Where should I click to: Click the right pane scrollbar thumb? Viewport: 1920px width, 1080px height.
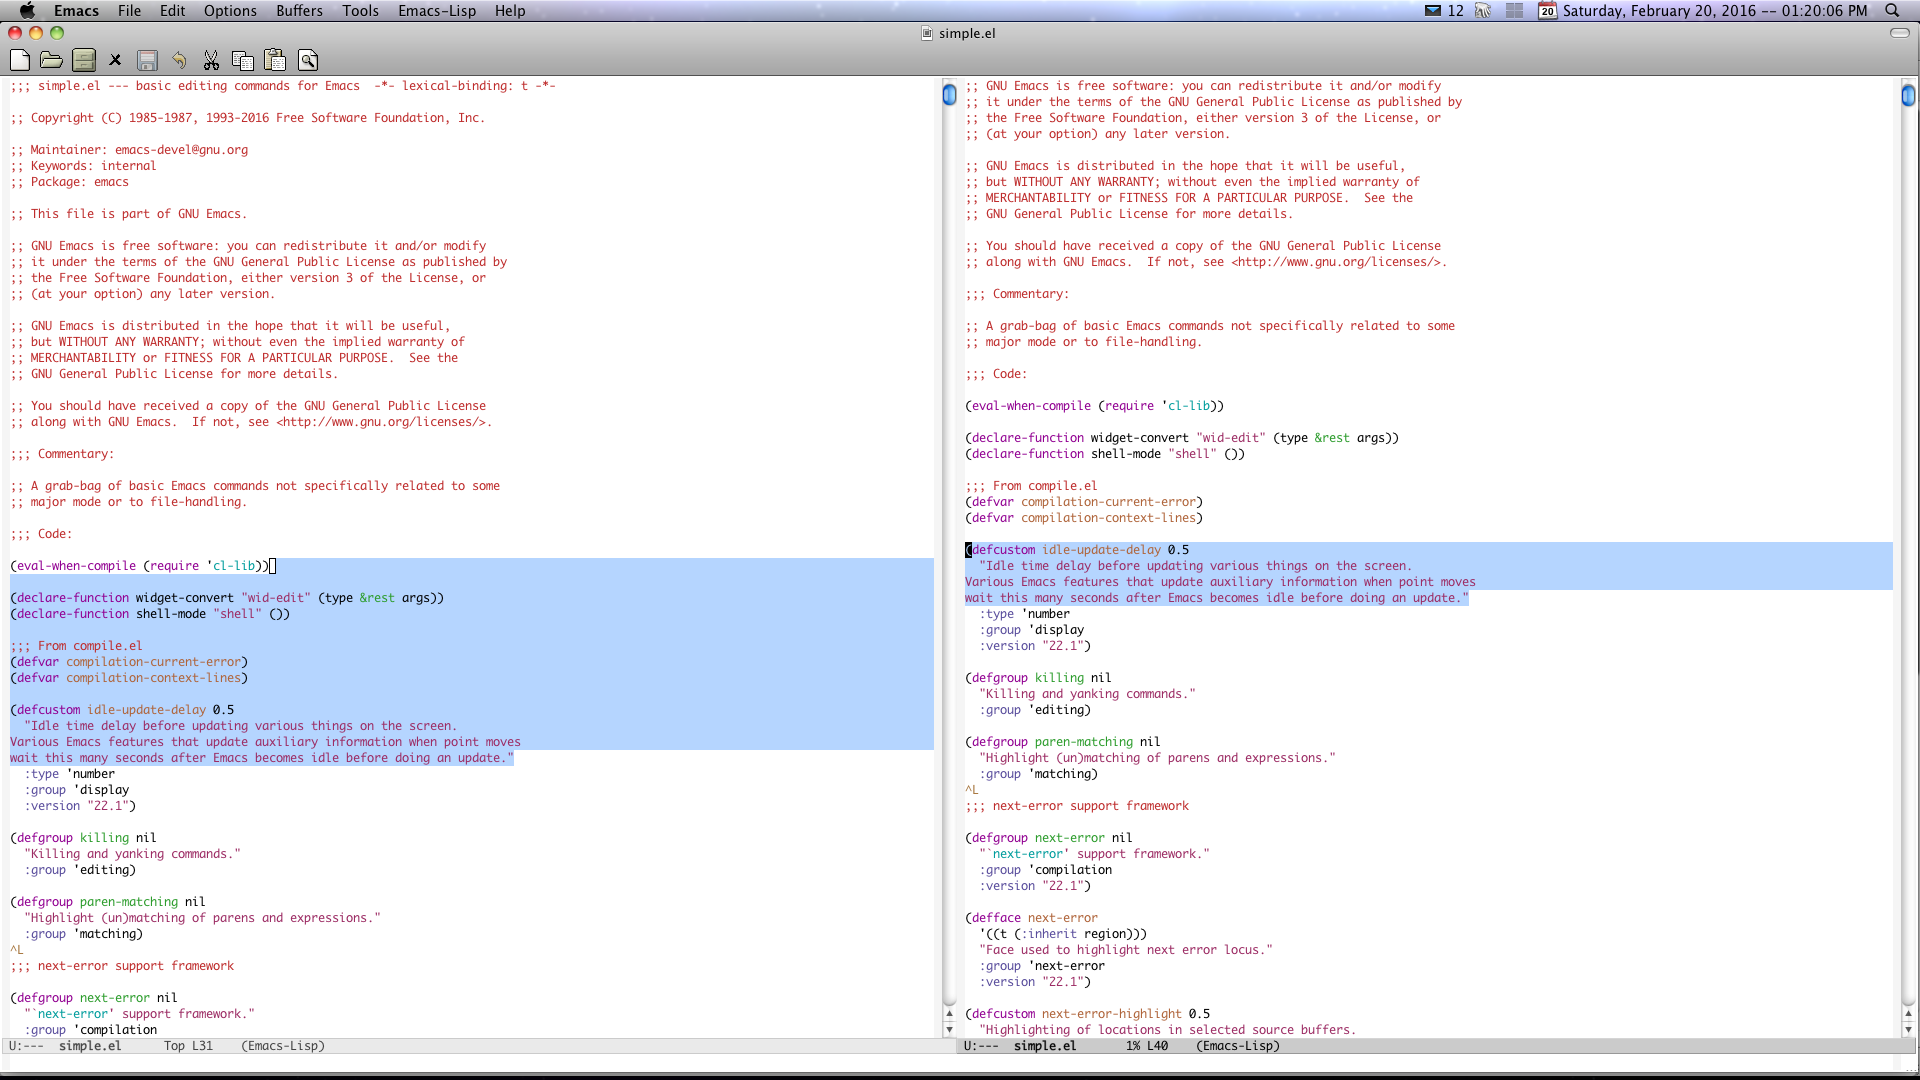[x=1908, y=95]
